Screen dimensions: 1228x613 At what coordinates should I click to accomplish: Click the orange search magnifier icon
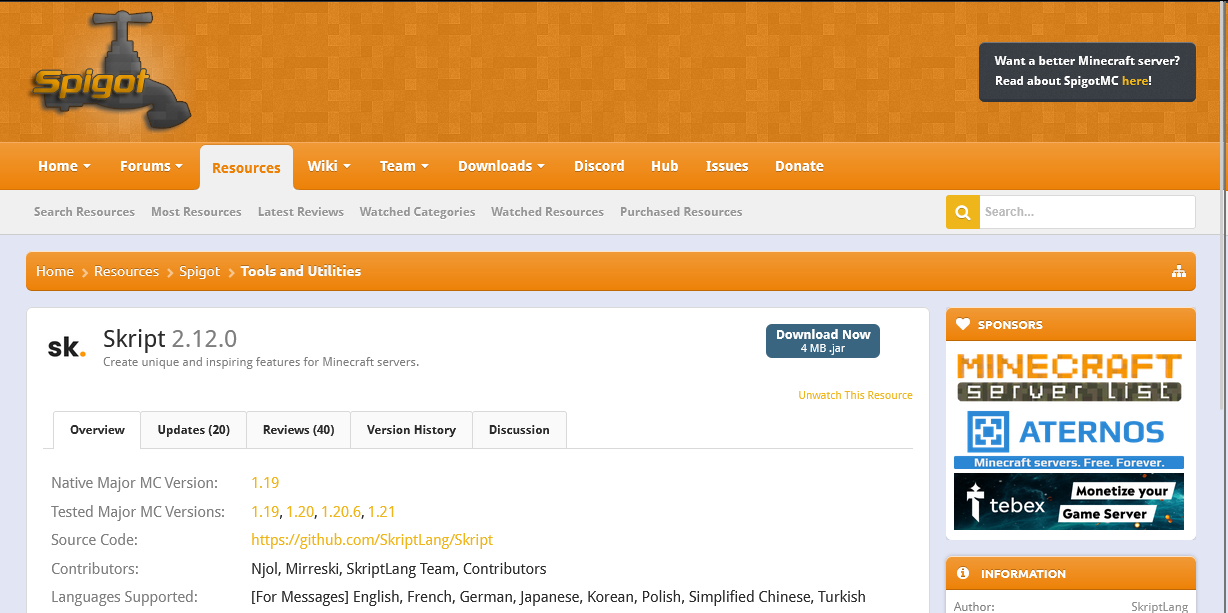[962, 212]
